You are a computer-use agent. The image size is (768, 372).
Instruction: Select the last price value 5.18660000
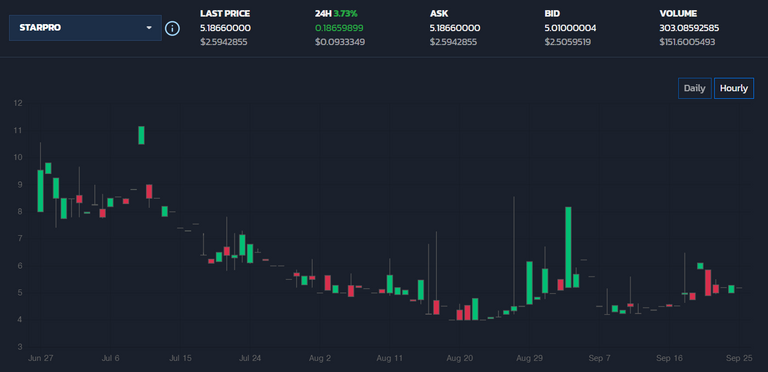(225, 28)
